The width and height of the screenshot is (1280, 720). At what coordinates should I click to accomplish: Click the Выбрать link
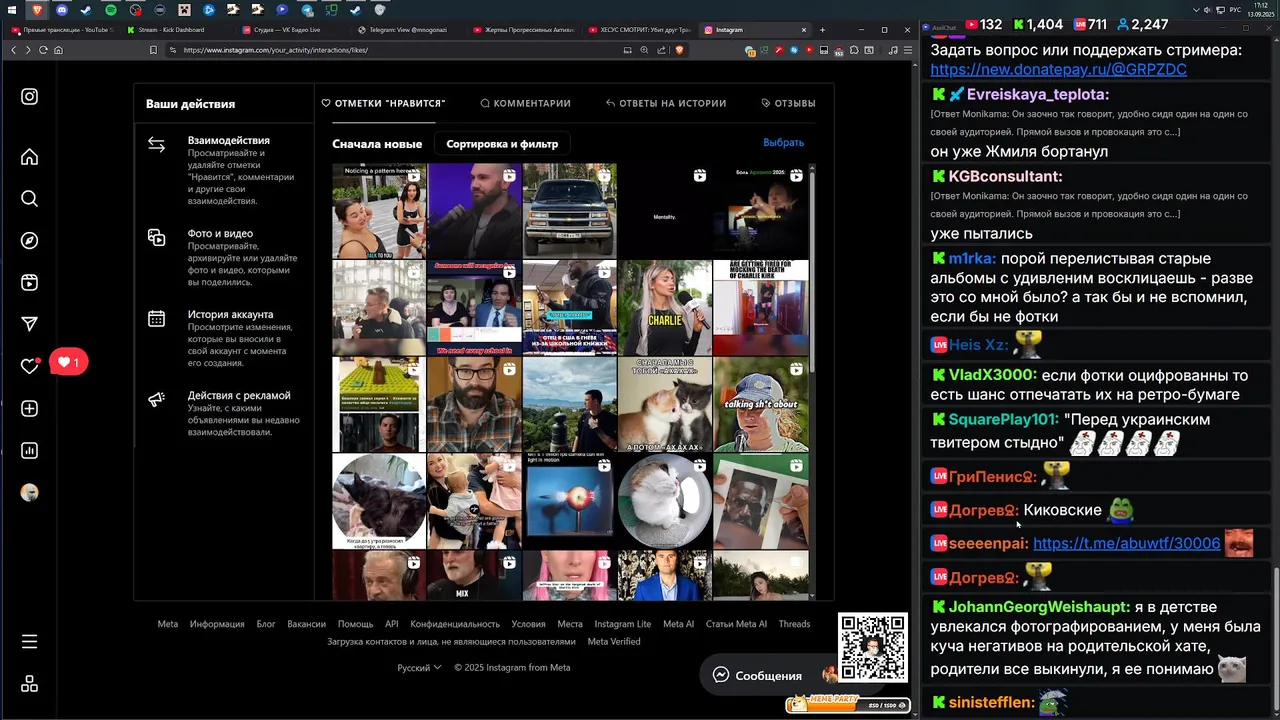pos(783,143)
